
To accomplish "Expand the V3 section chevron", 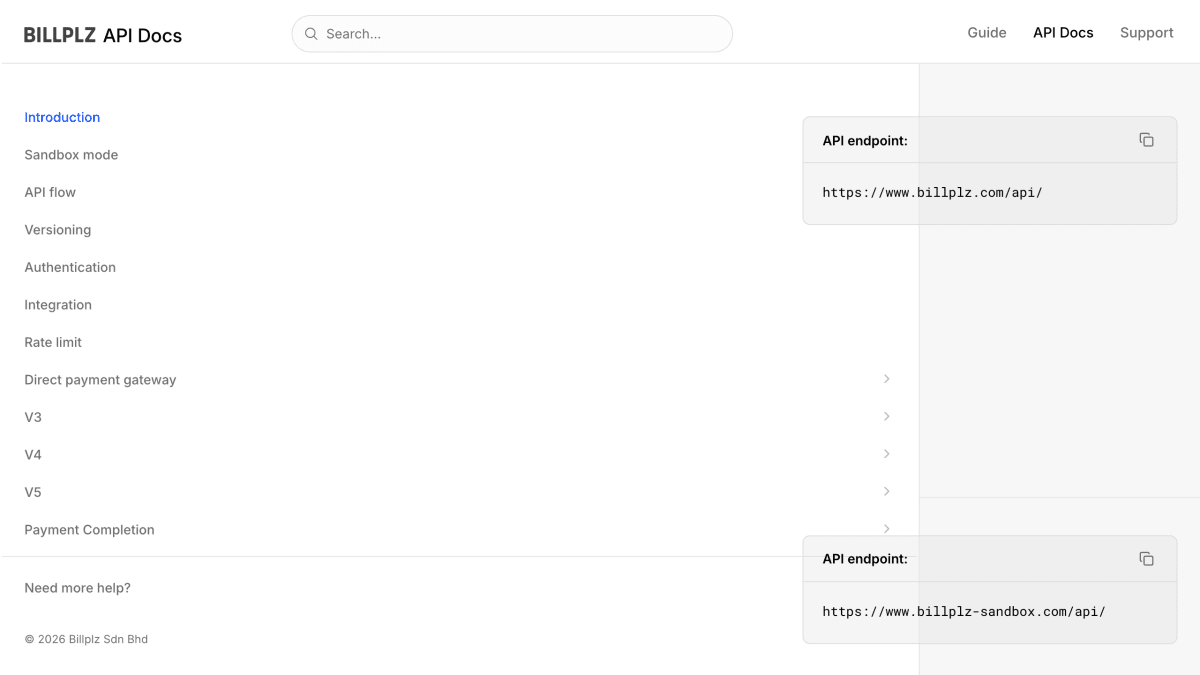I will click(x=887, y=416).
